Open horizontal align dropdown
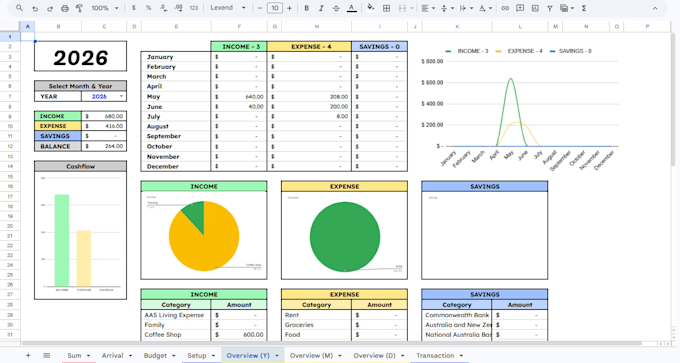This screenshot has width=680, height=363. point(428,8)
